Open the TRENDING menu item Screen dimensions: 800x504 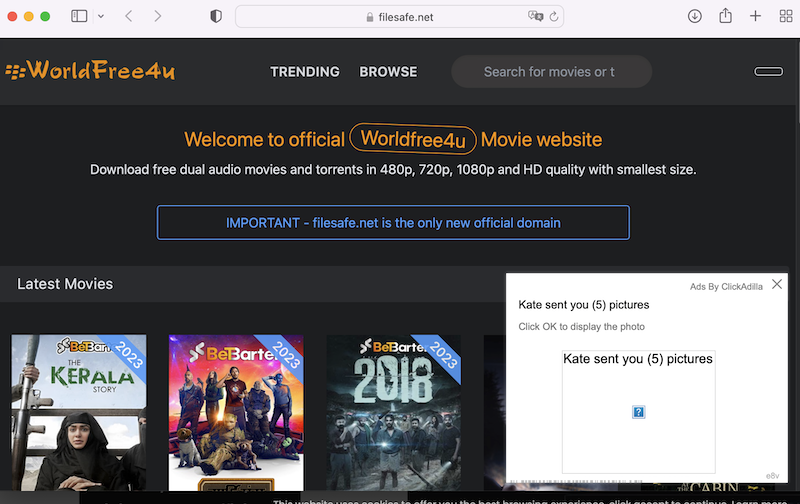pyautogui.click(x=305, y=72)
